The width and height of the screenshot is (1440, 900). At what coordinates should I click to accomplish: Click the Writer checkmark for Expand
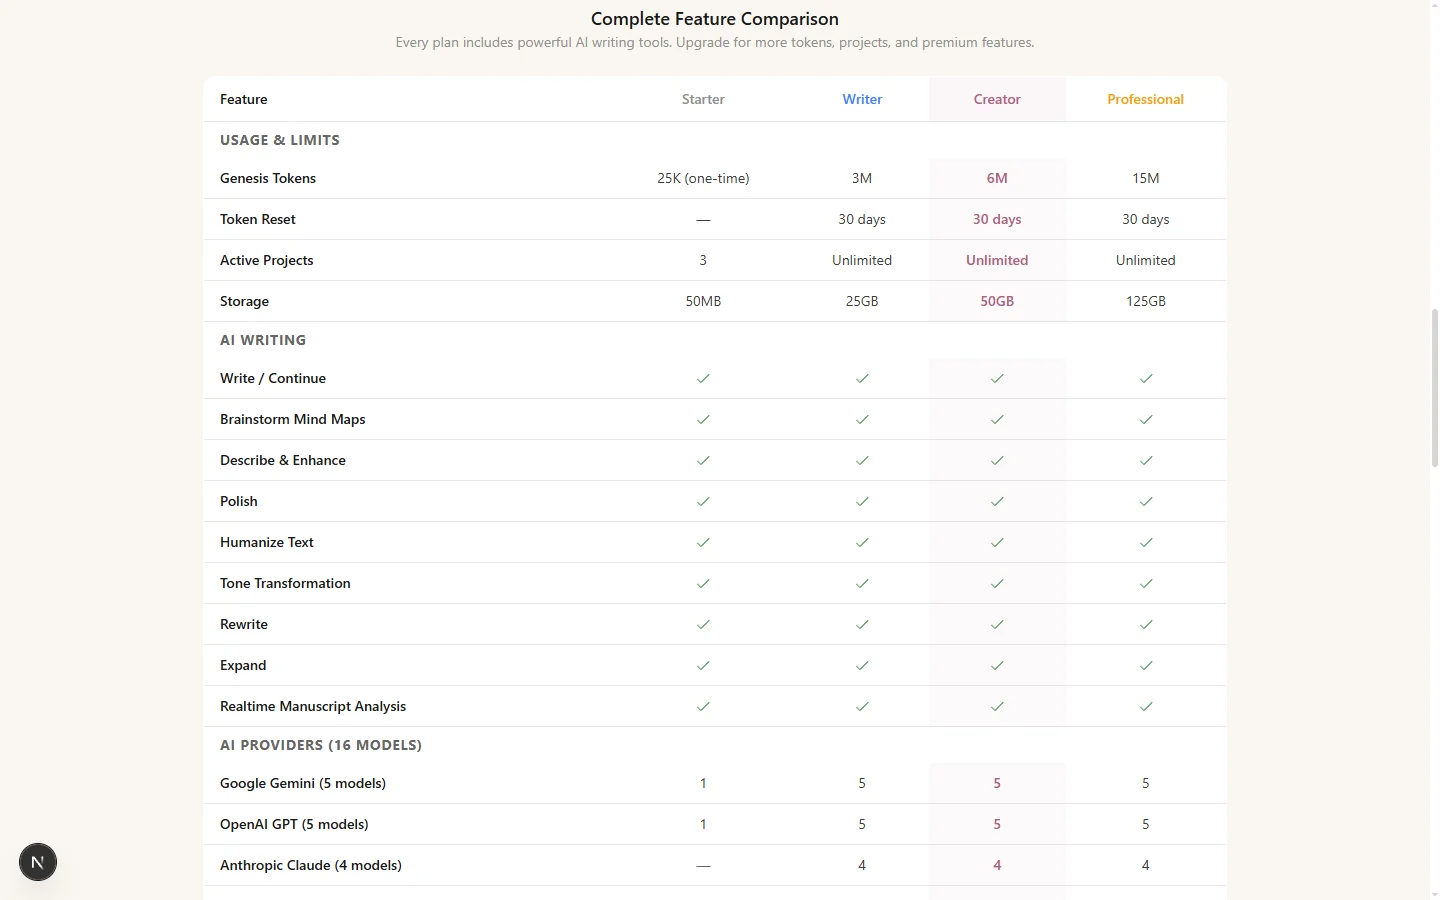click(862, 665)
